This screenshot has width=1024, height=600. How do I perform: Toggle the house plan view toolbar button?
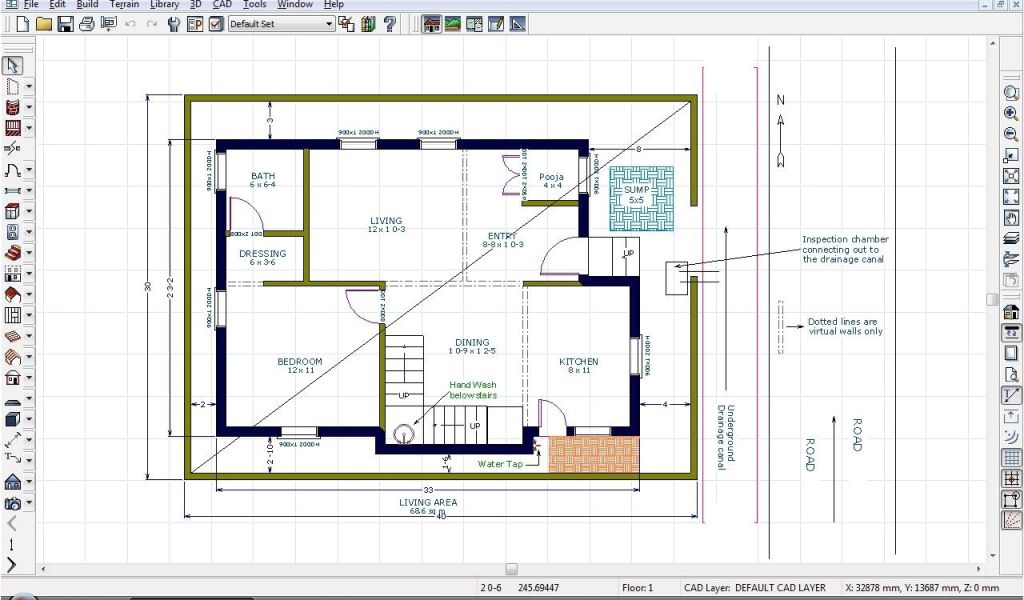(432, 23)
